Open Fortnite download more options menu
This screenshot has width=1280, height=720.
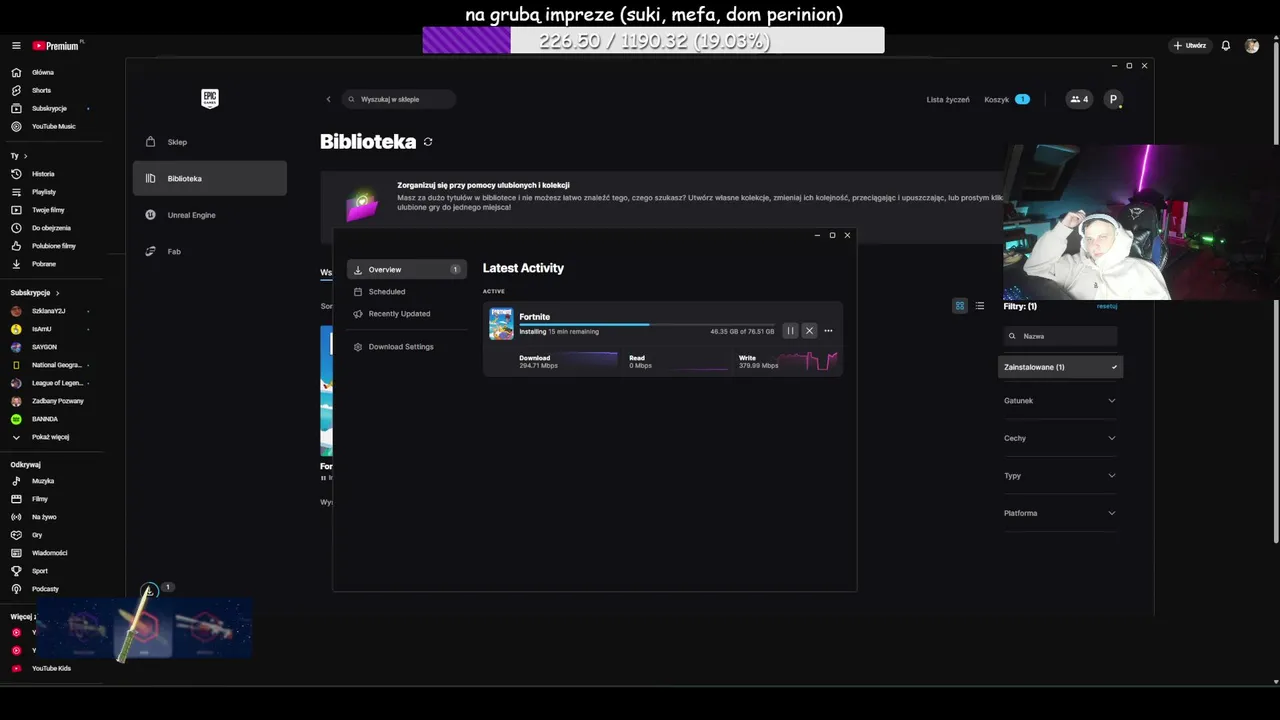[828, 331]
